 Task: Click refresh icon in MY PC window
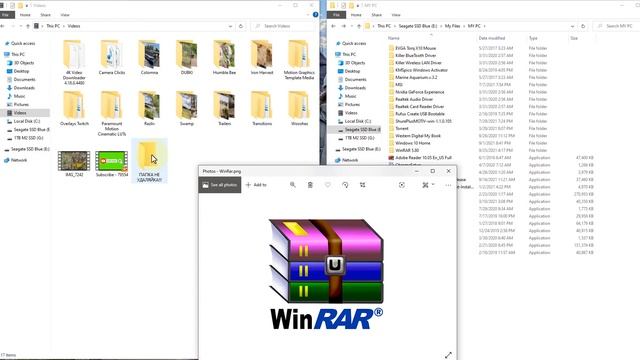click(583, 26)
